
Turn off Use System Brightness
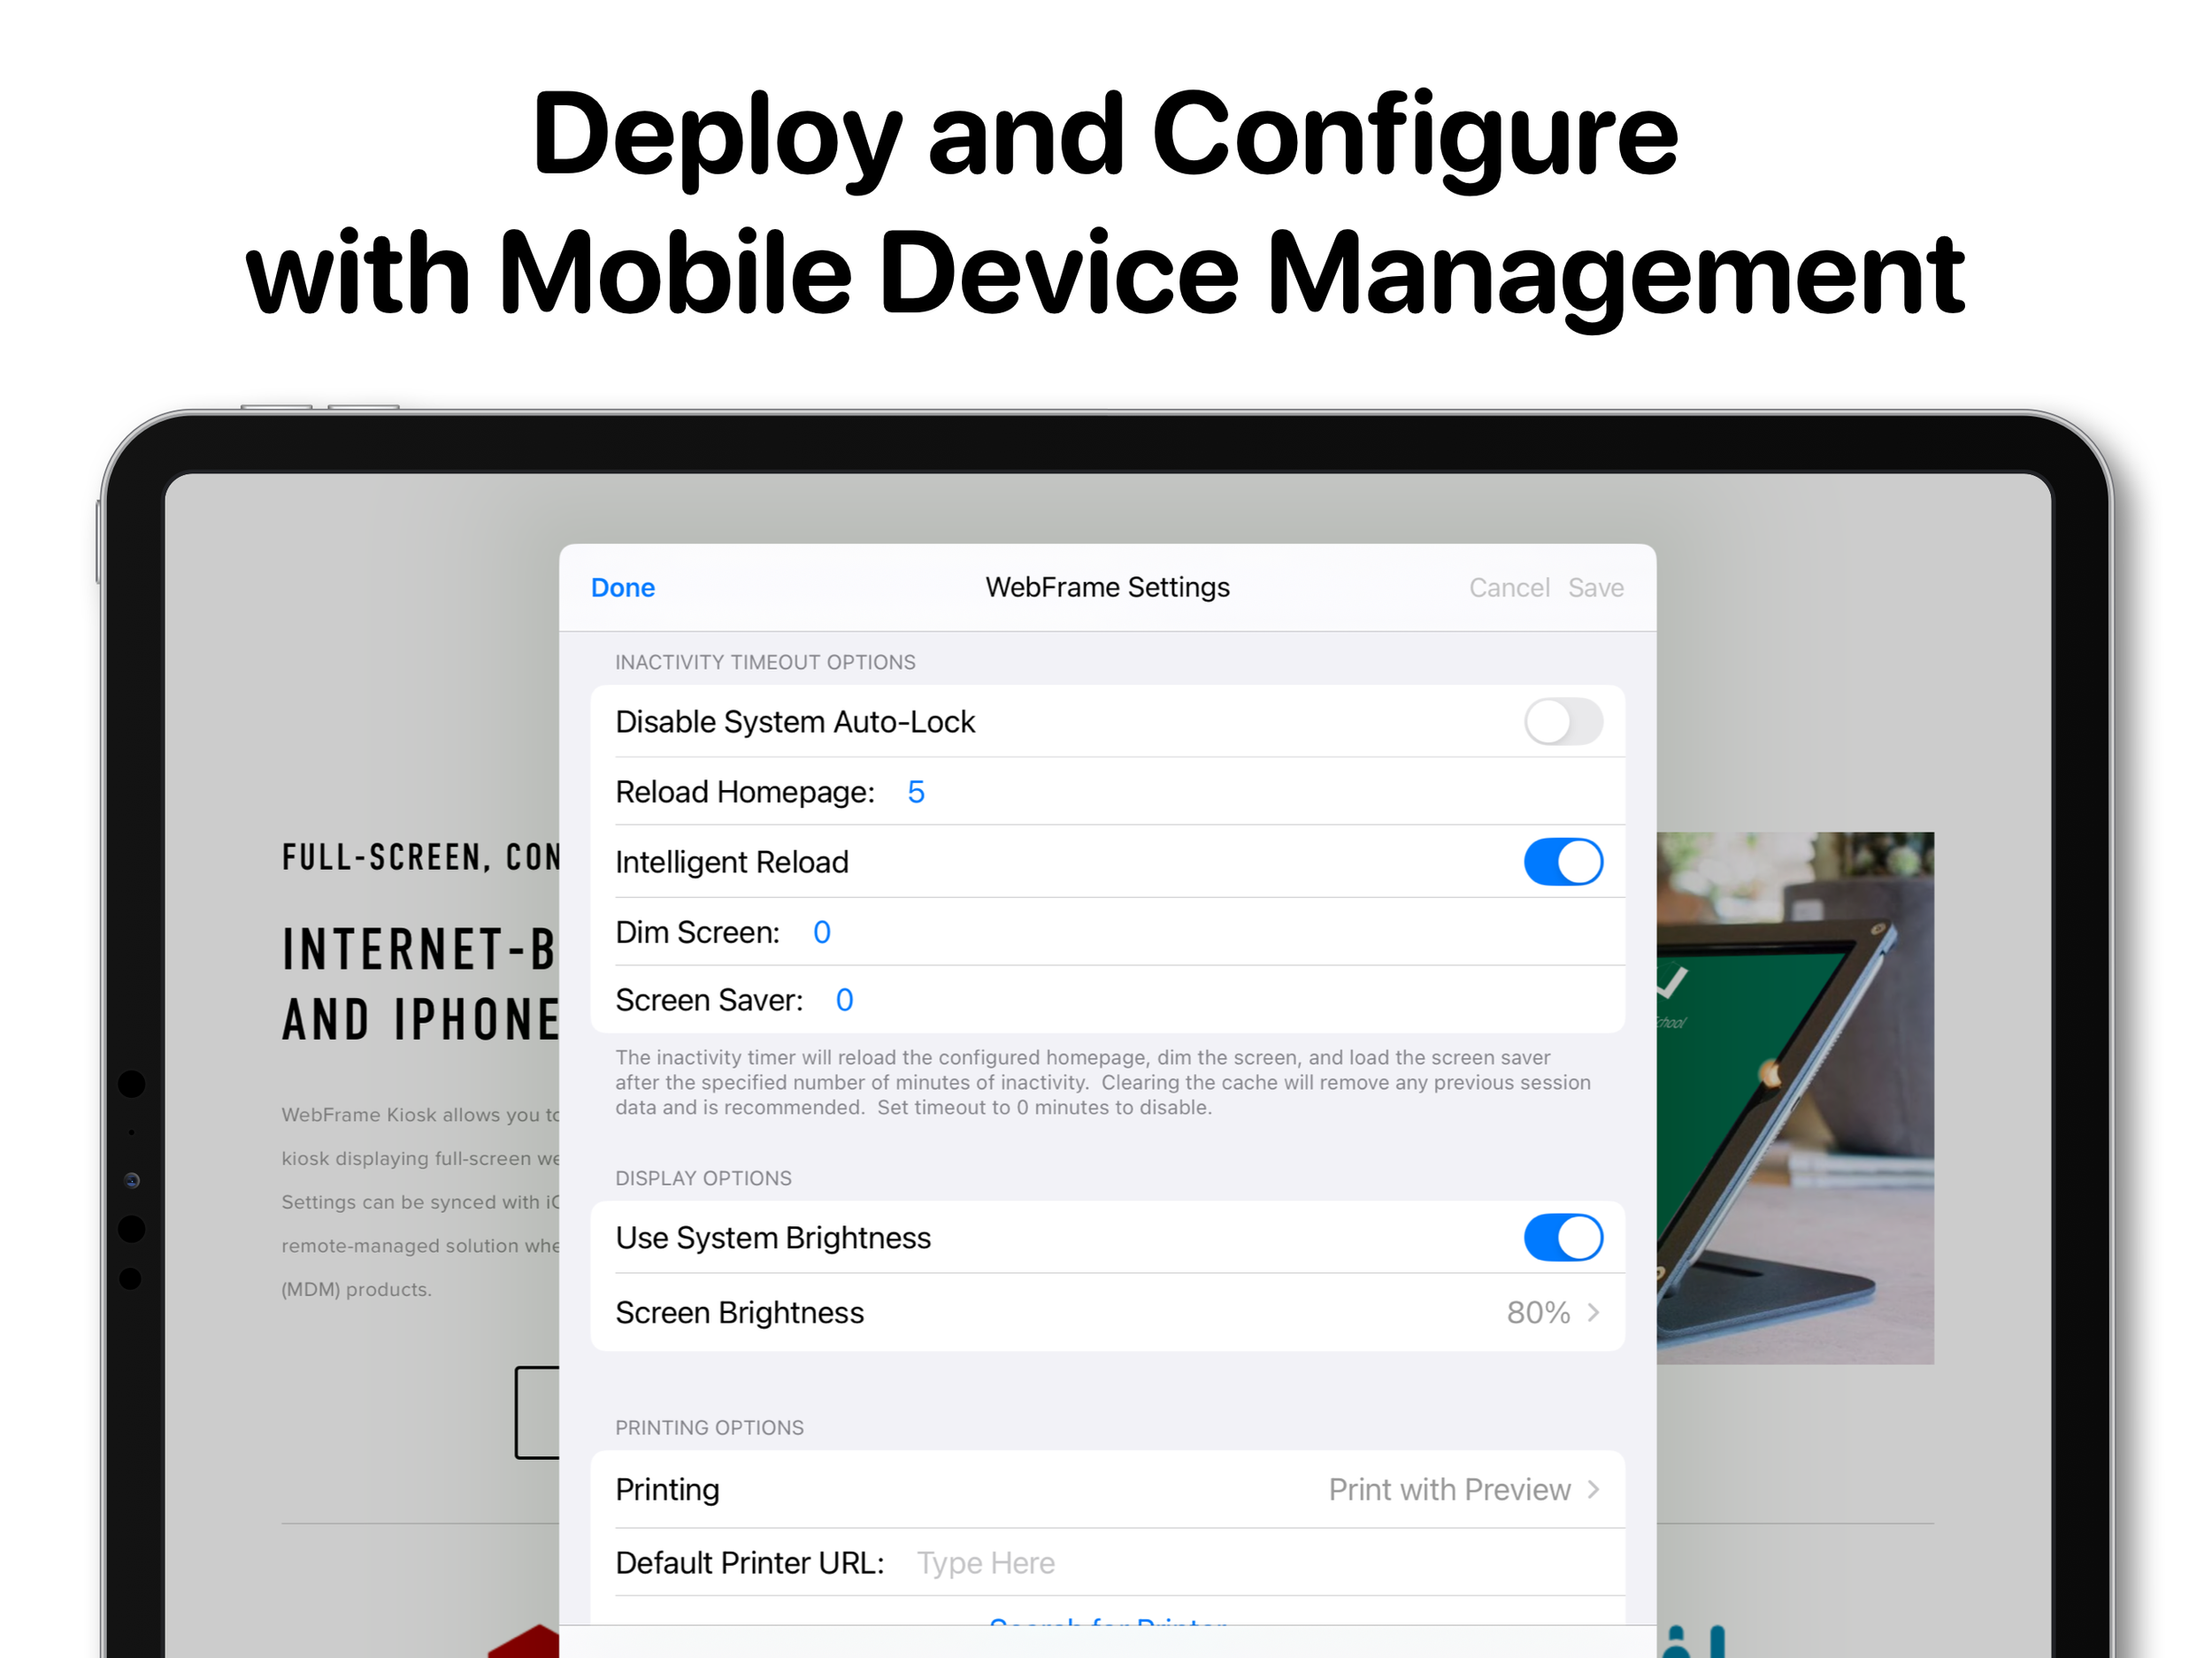[1563, 1237]
